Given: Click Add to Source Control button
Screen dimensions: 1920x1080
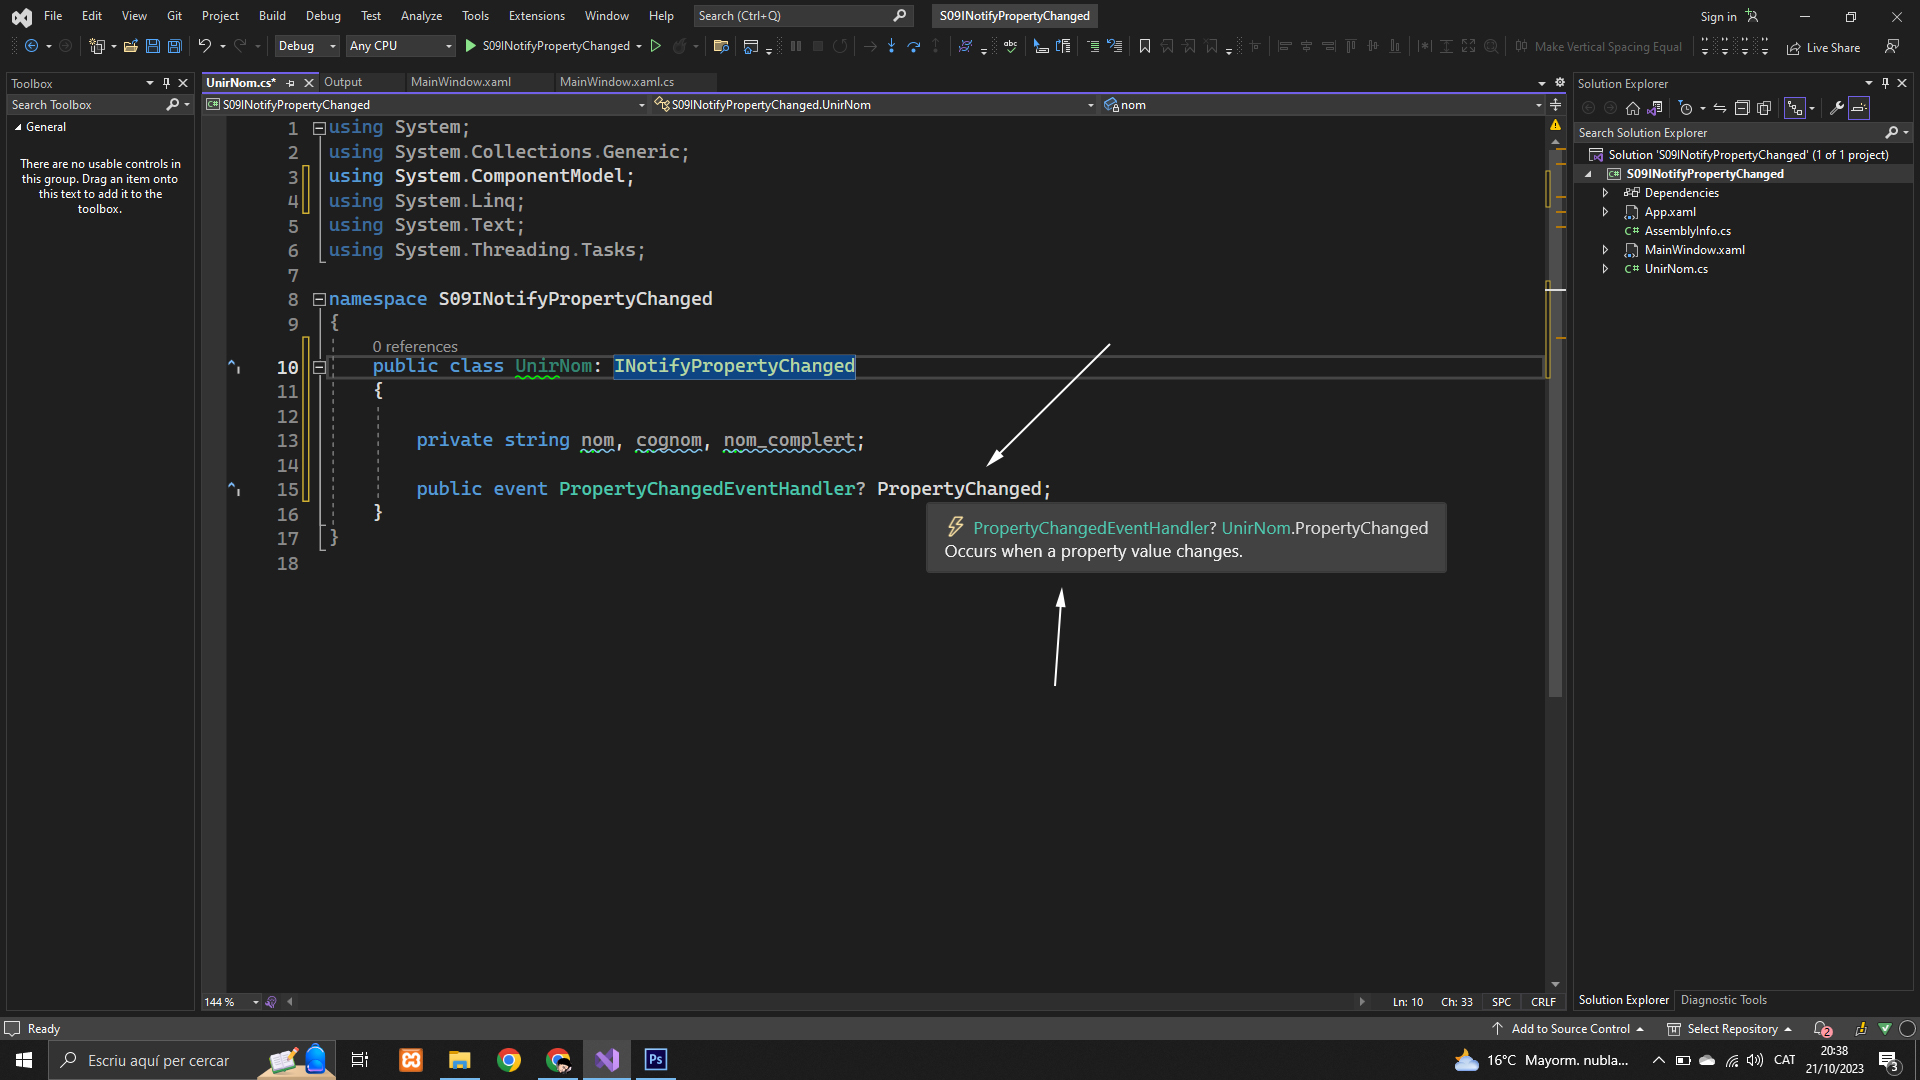Looking at the screenshot, I should 1569,1029.
